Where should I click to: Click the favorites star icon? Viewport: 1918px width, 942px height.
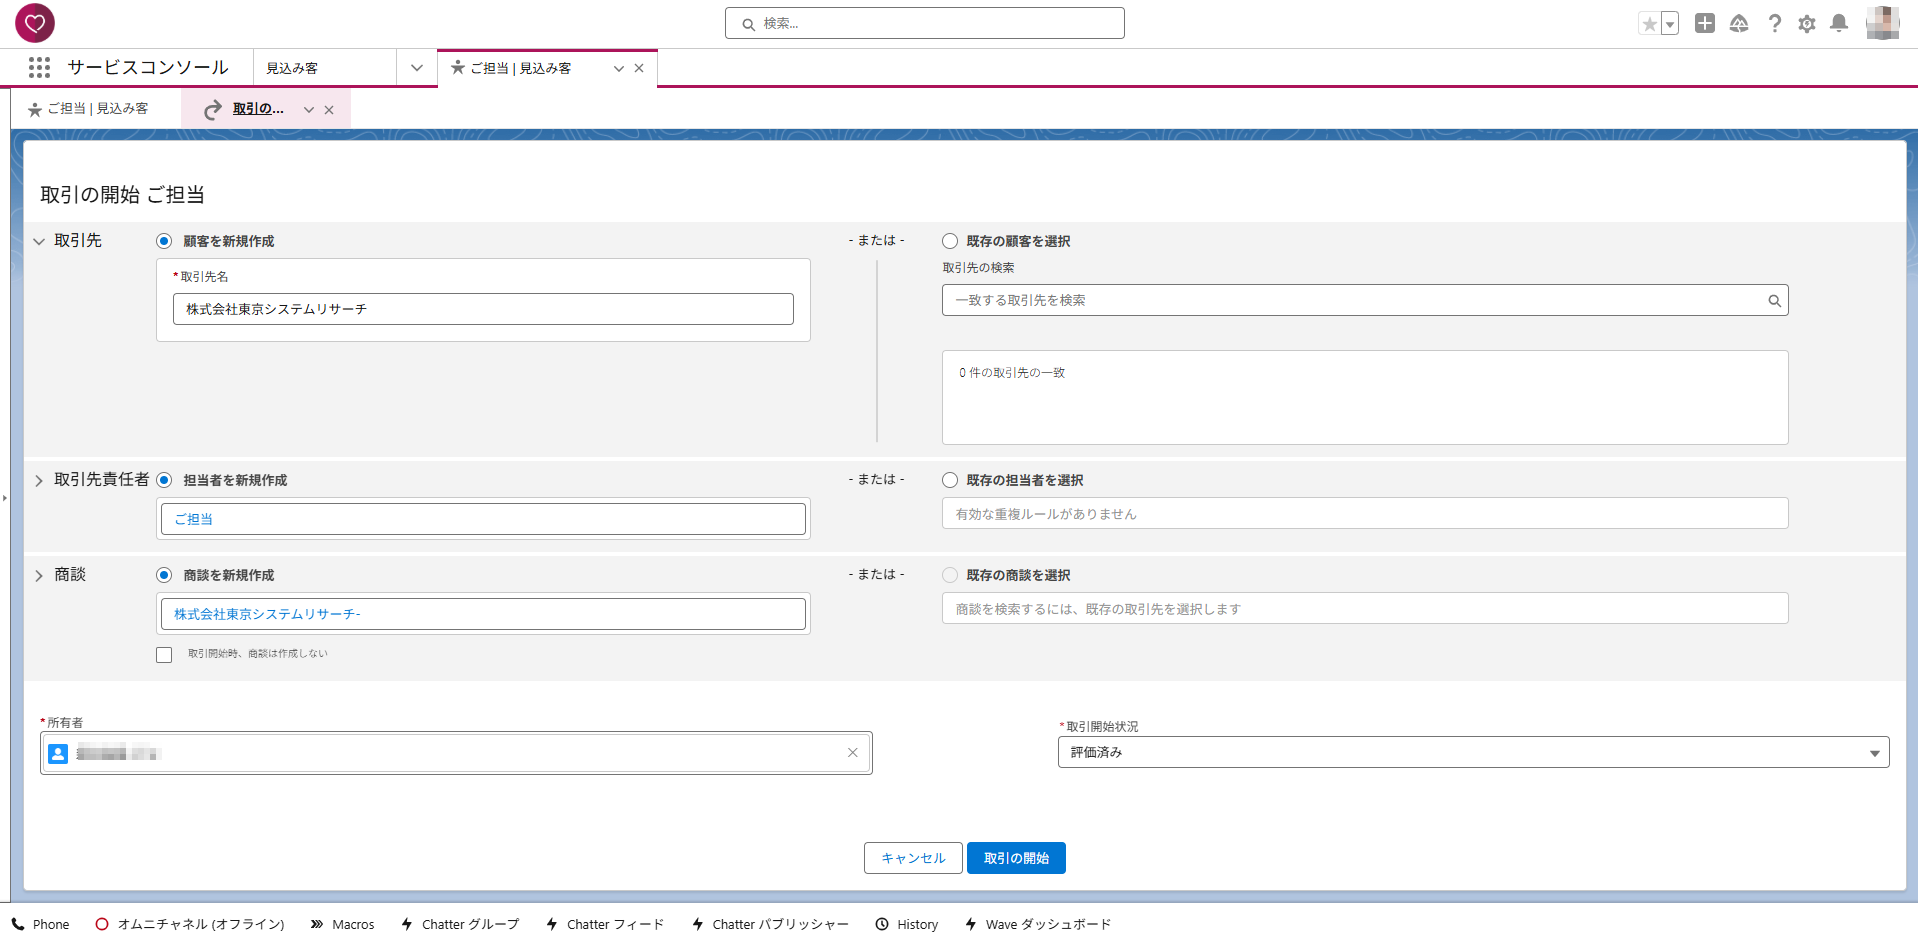point(1649,24)
